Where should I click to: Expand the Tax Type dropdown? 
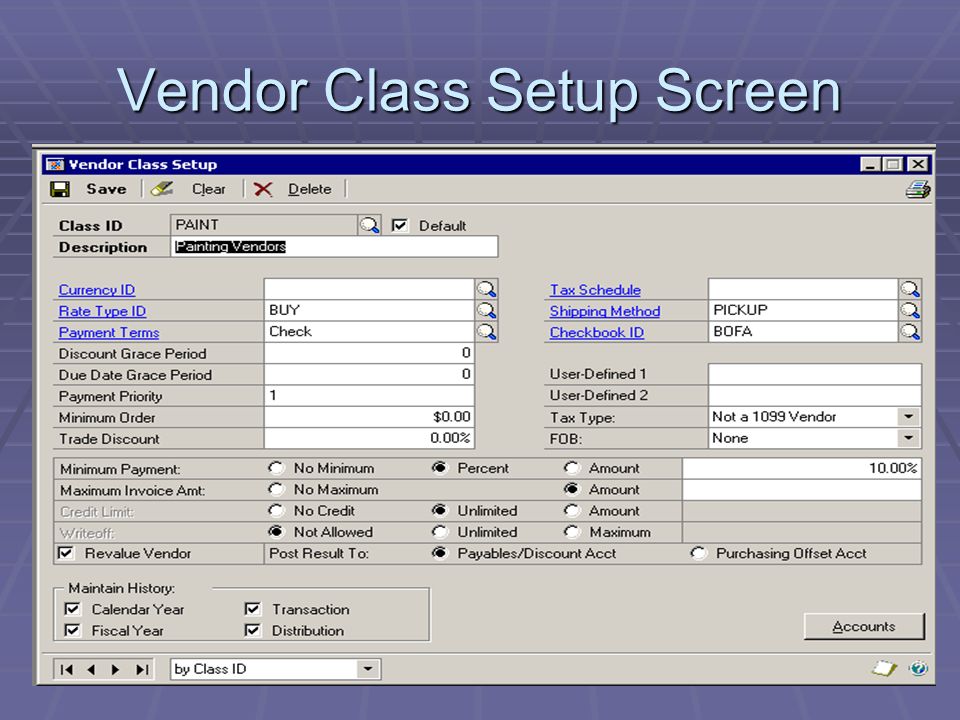909,417
